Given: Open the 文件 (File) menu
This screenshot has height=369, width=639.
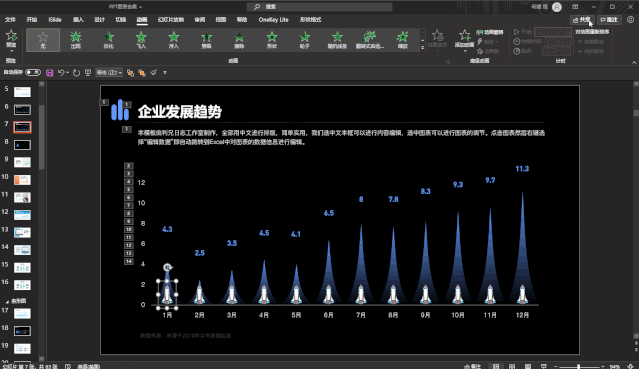Looking at the screenshot, I should point(10,20).
